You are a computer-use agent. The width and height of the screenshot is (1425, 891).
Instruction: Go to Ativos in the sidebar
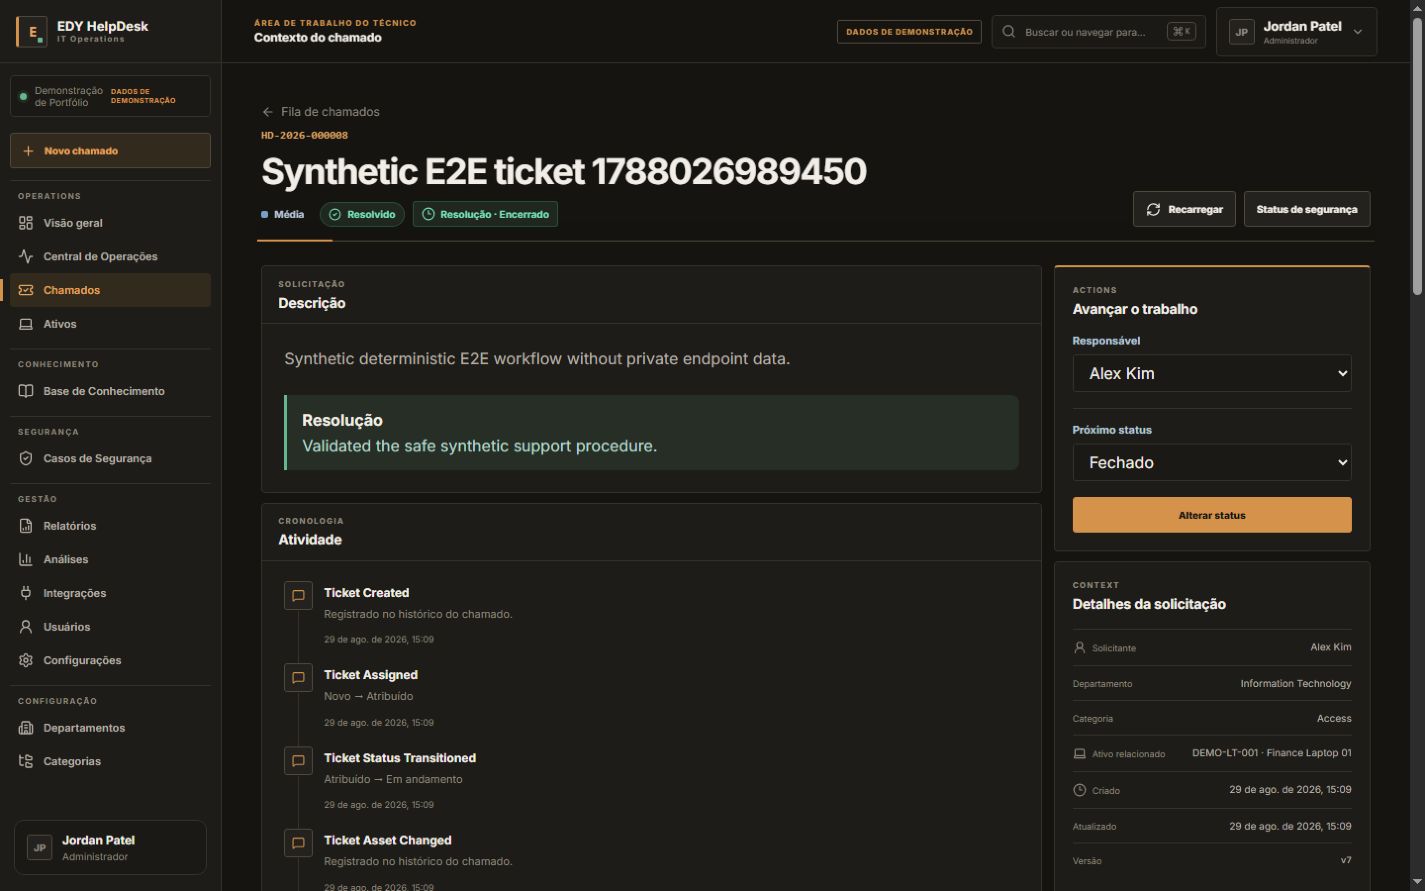(x=110, y=324)
